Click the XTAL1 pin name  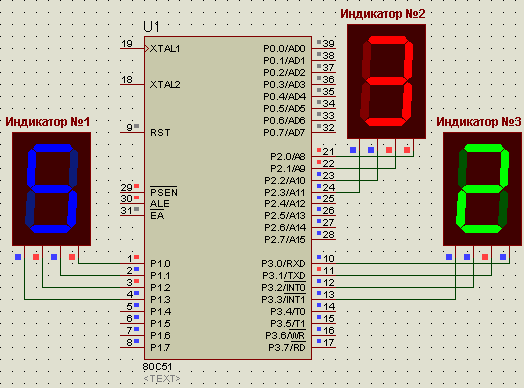tap(165, 49)
